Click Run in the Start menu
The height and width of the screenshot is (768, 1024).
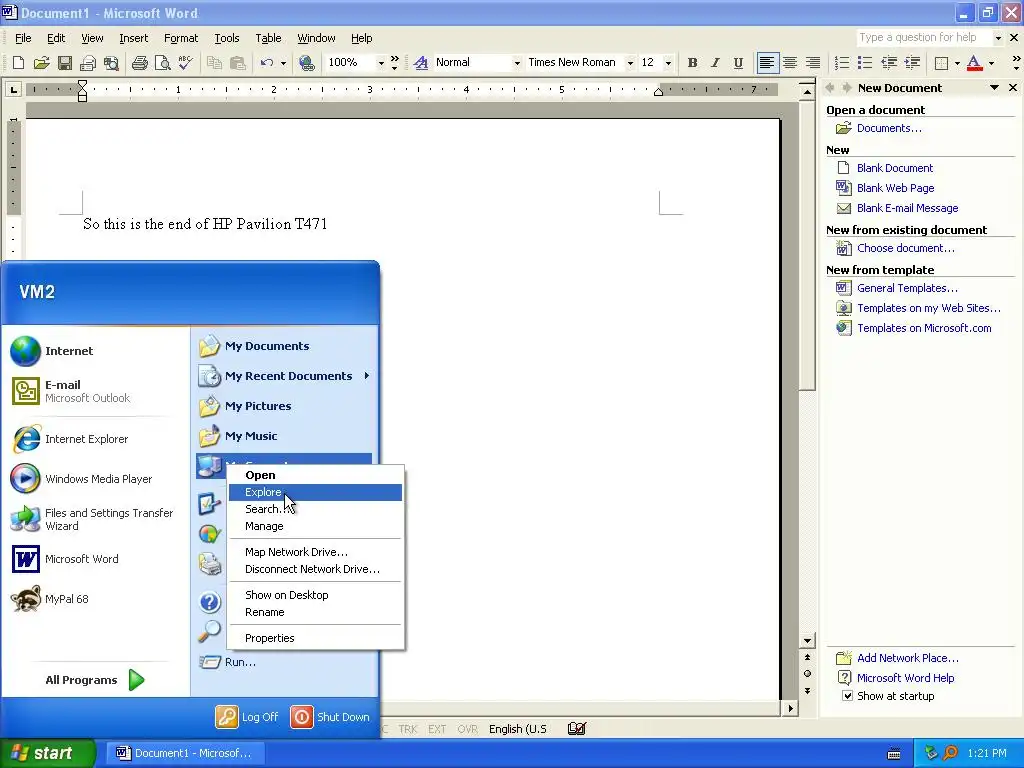click(x=285, y=662)
